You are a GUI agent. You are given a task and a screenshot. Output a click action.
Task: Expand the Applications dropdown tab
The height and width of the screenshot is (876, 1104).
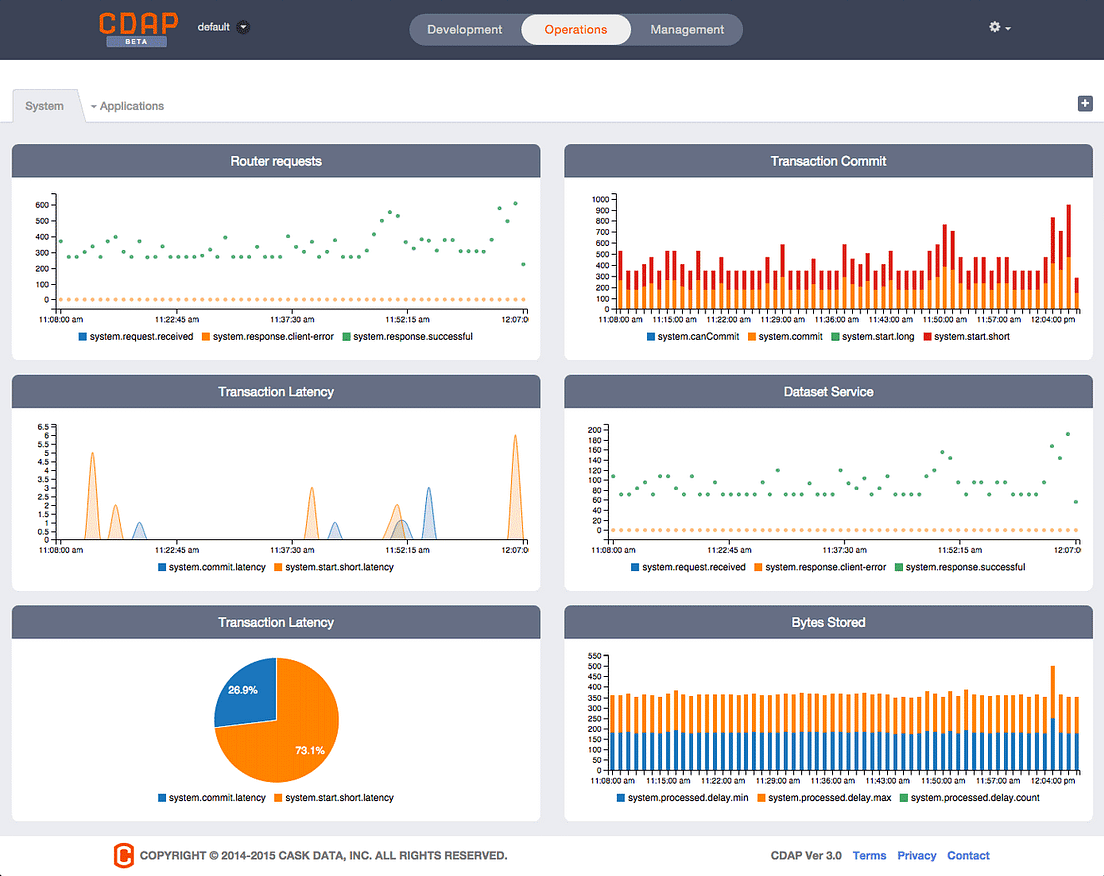click(x=127, y=106)
